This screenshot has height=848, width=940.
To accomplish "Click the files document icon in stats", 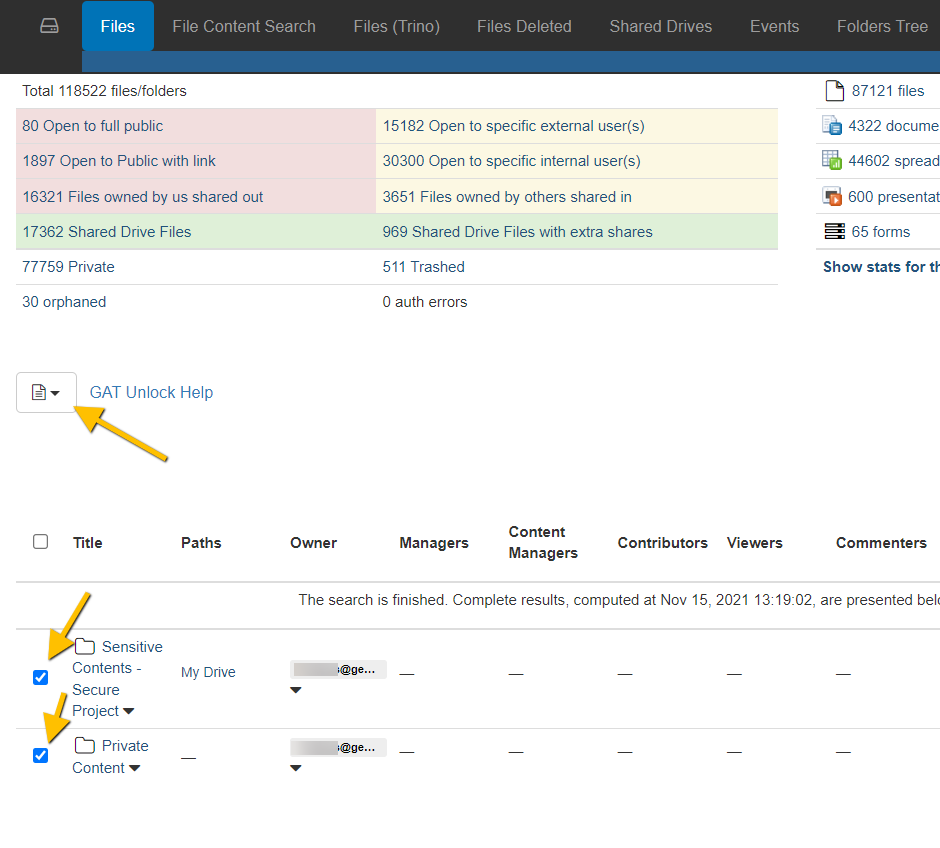I will pos(833,91).
